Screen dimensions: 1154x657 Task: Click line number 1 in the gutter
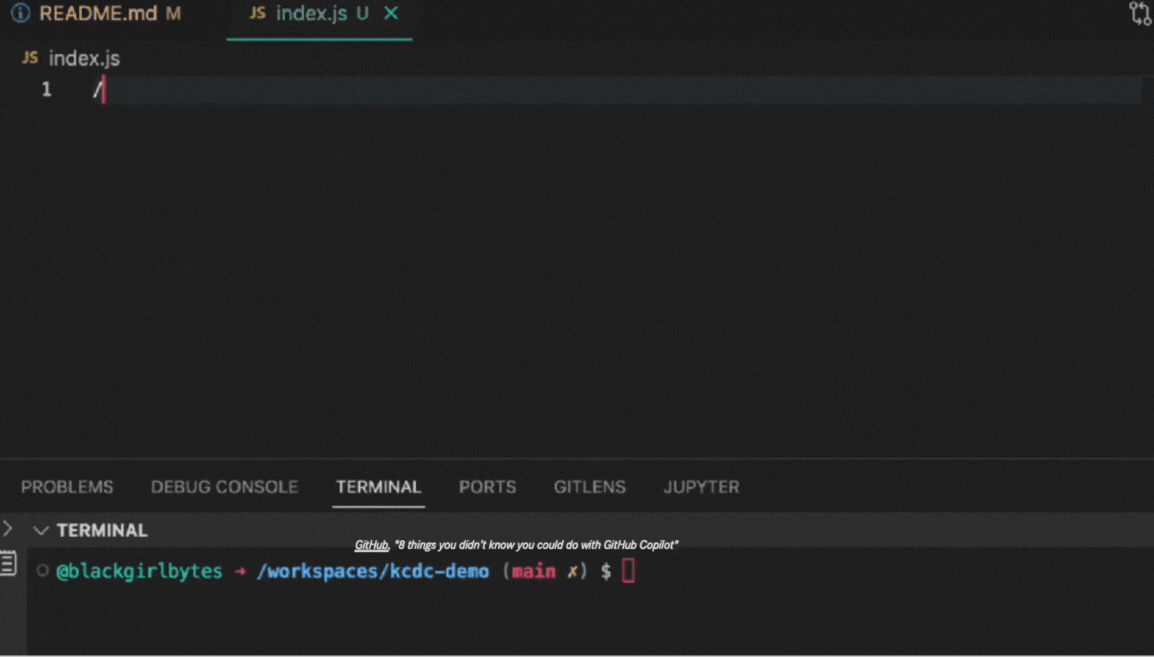[x=46, y=89]
